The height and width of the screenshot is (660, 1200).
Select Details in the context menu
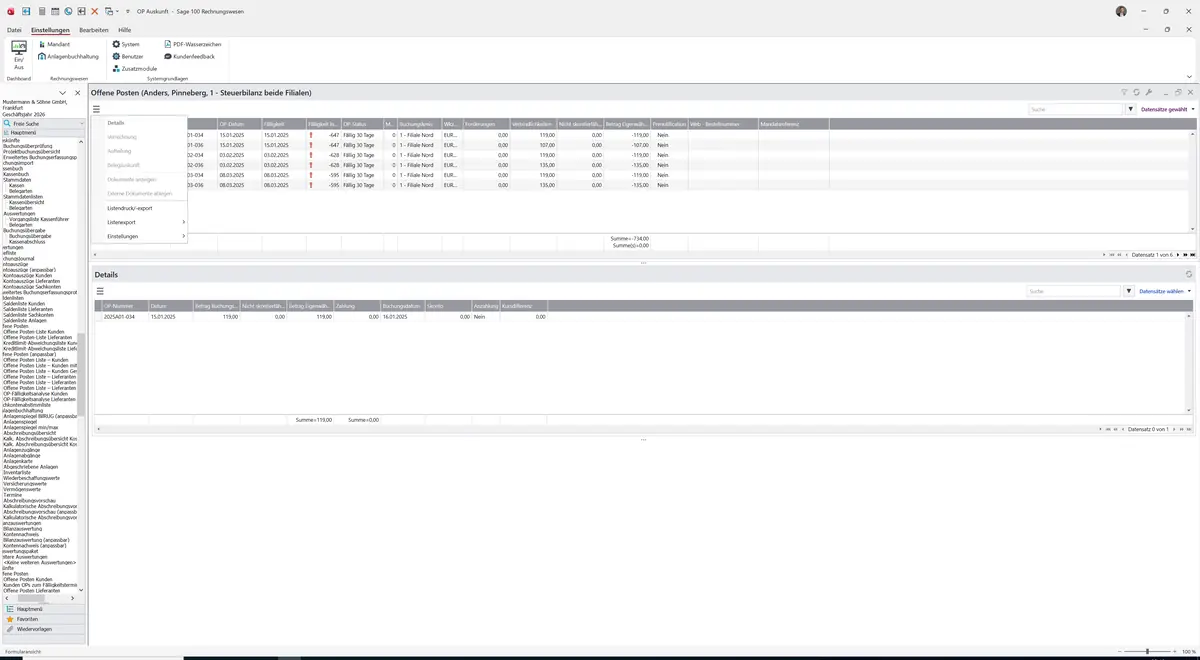(x=116, y=122)
